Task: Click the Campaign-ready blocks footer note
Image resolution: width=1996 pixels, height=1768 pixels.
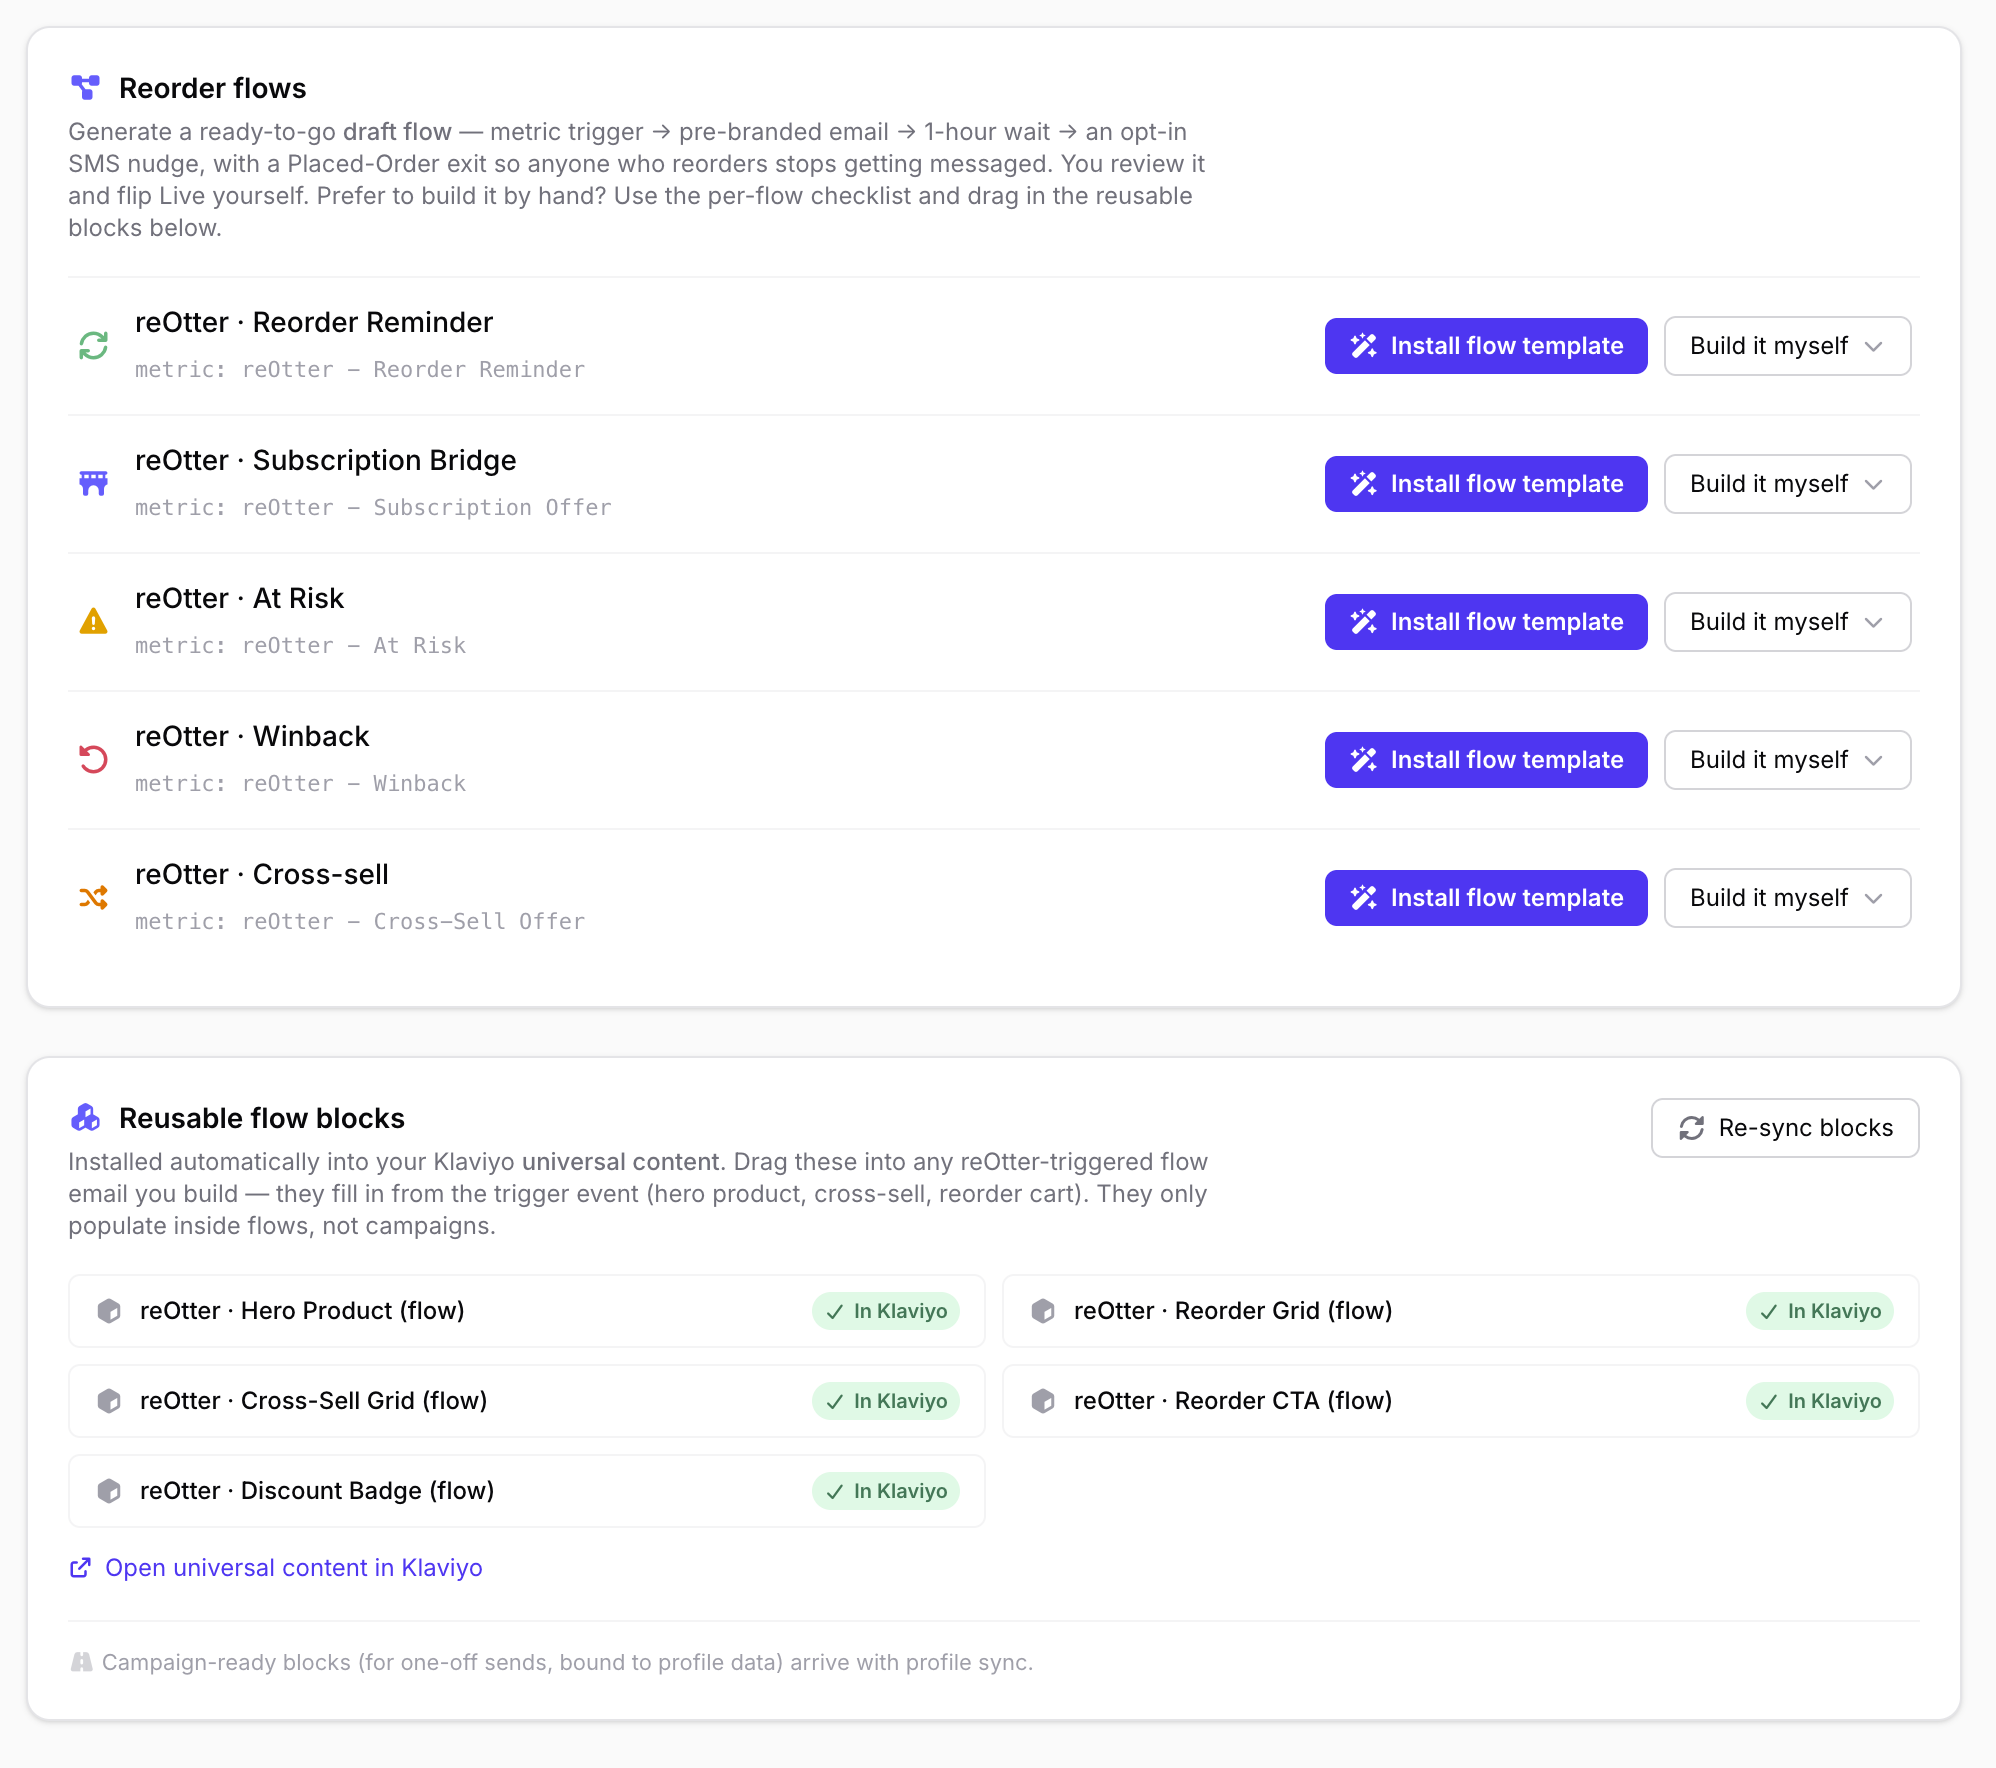Action: (x=567, y=1662)
